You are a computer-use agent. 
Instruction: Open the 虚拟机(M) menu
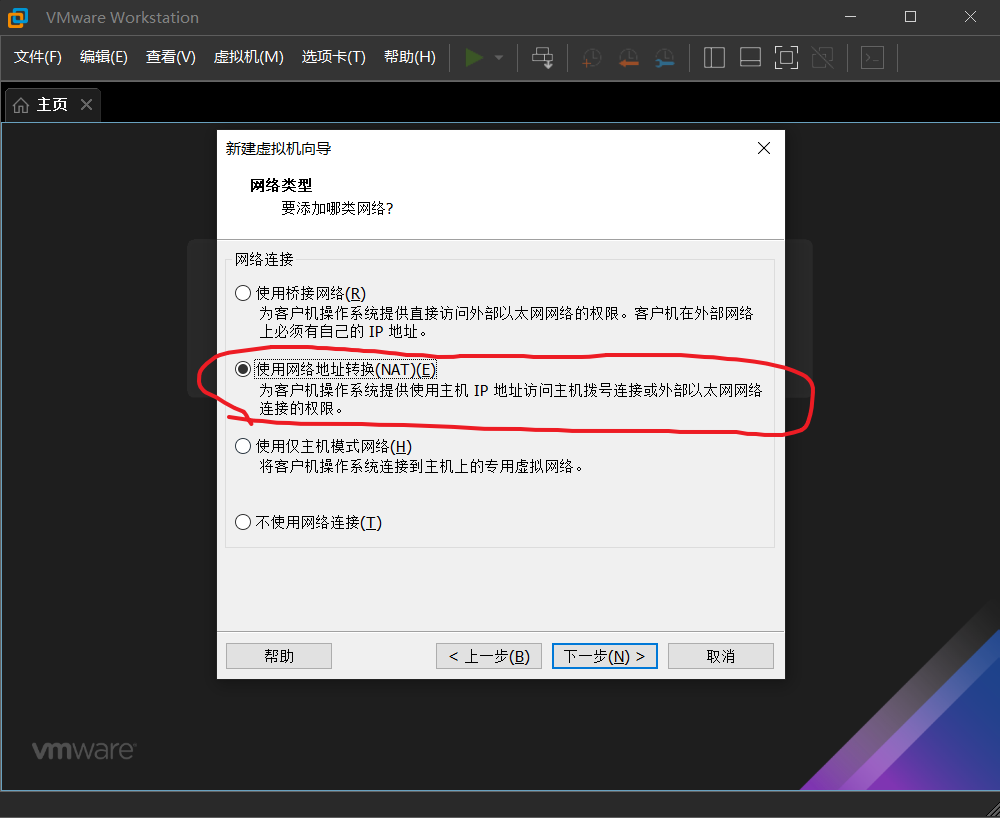point(248,57)
